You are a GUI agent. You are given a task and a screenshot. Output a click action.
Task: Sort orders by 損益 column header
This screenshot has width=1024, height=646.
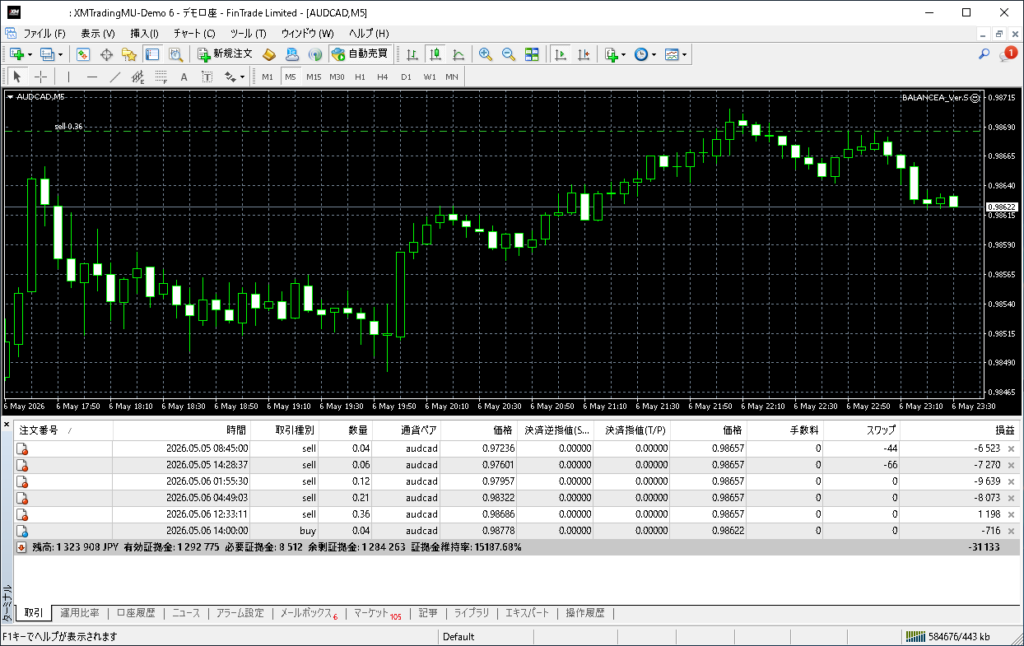[x=1004, y=430]
